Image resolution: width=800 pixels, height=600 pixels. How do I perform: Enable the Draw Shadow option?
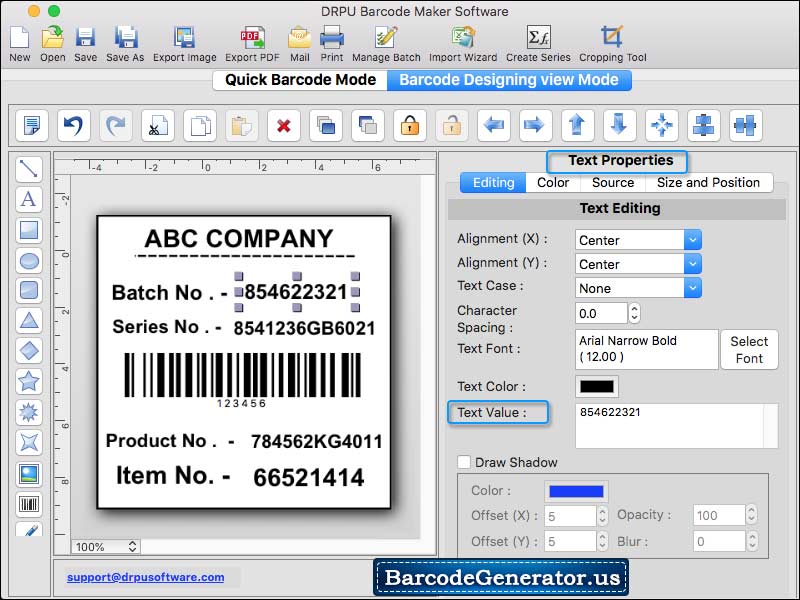point(464,462)
